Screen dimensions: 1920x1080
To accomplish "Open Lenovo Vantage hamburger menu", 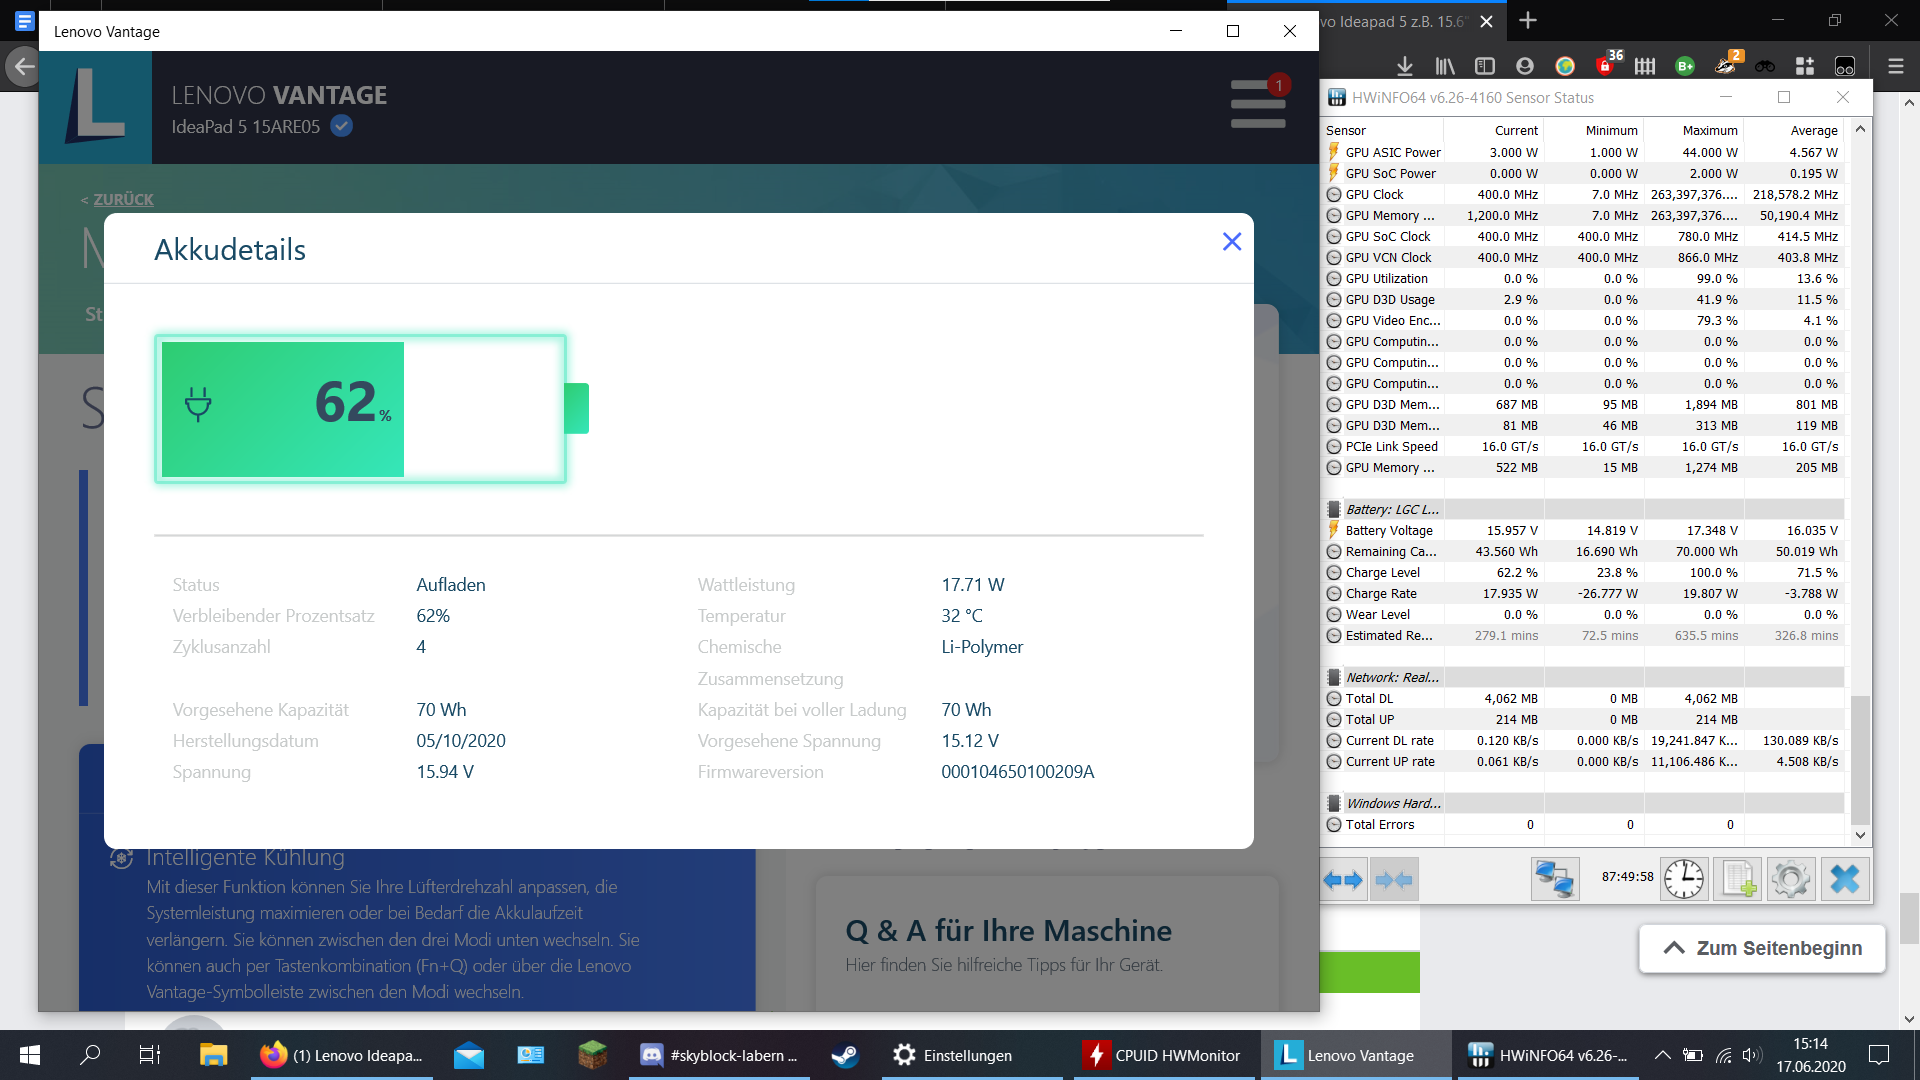I will [1257, 103].
